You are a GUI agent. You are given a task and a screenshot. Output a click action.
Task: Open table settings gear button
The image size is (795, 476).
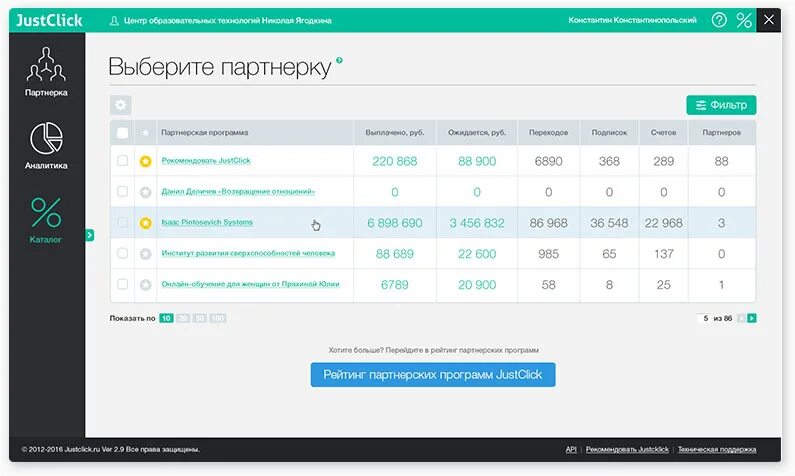(121, 105)
